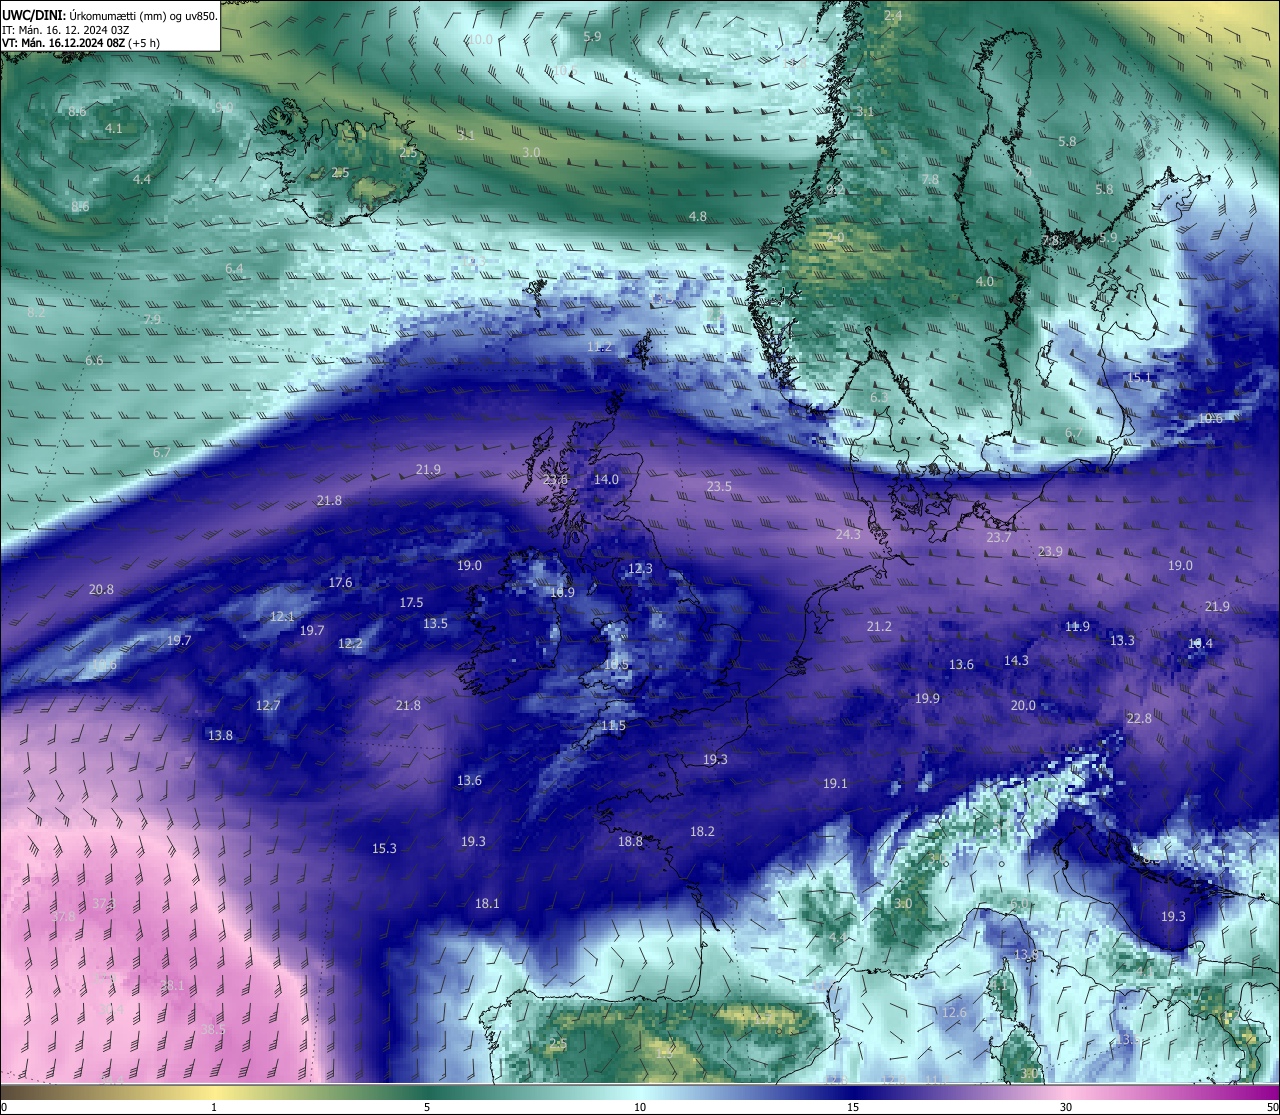1280x1115 pixels.
Task: Click the 1 tick on the color scale
Action: 214,1107
